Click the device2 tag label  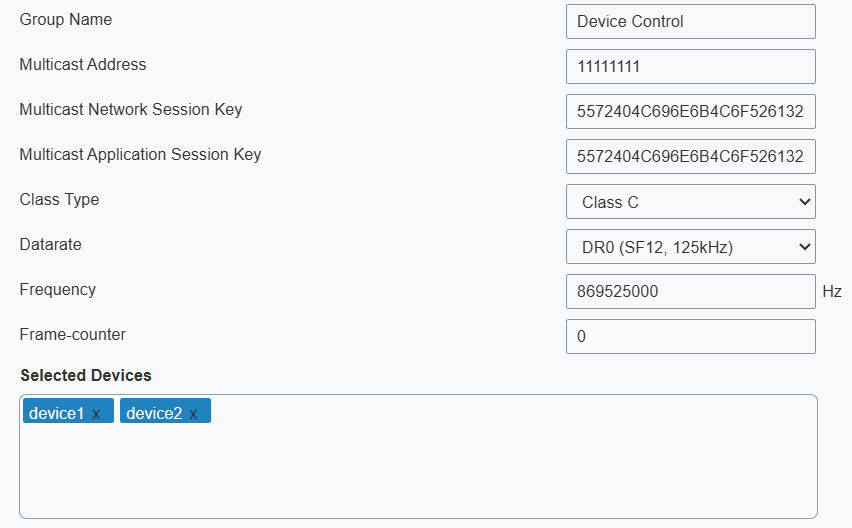[154, 413]
